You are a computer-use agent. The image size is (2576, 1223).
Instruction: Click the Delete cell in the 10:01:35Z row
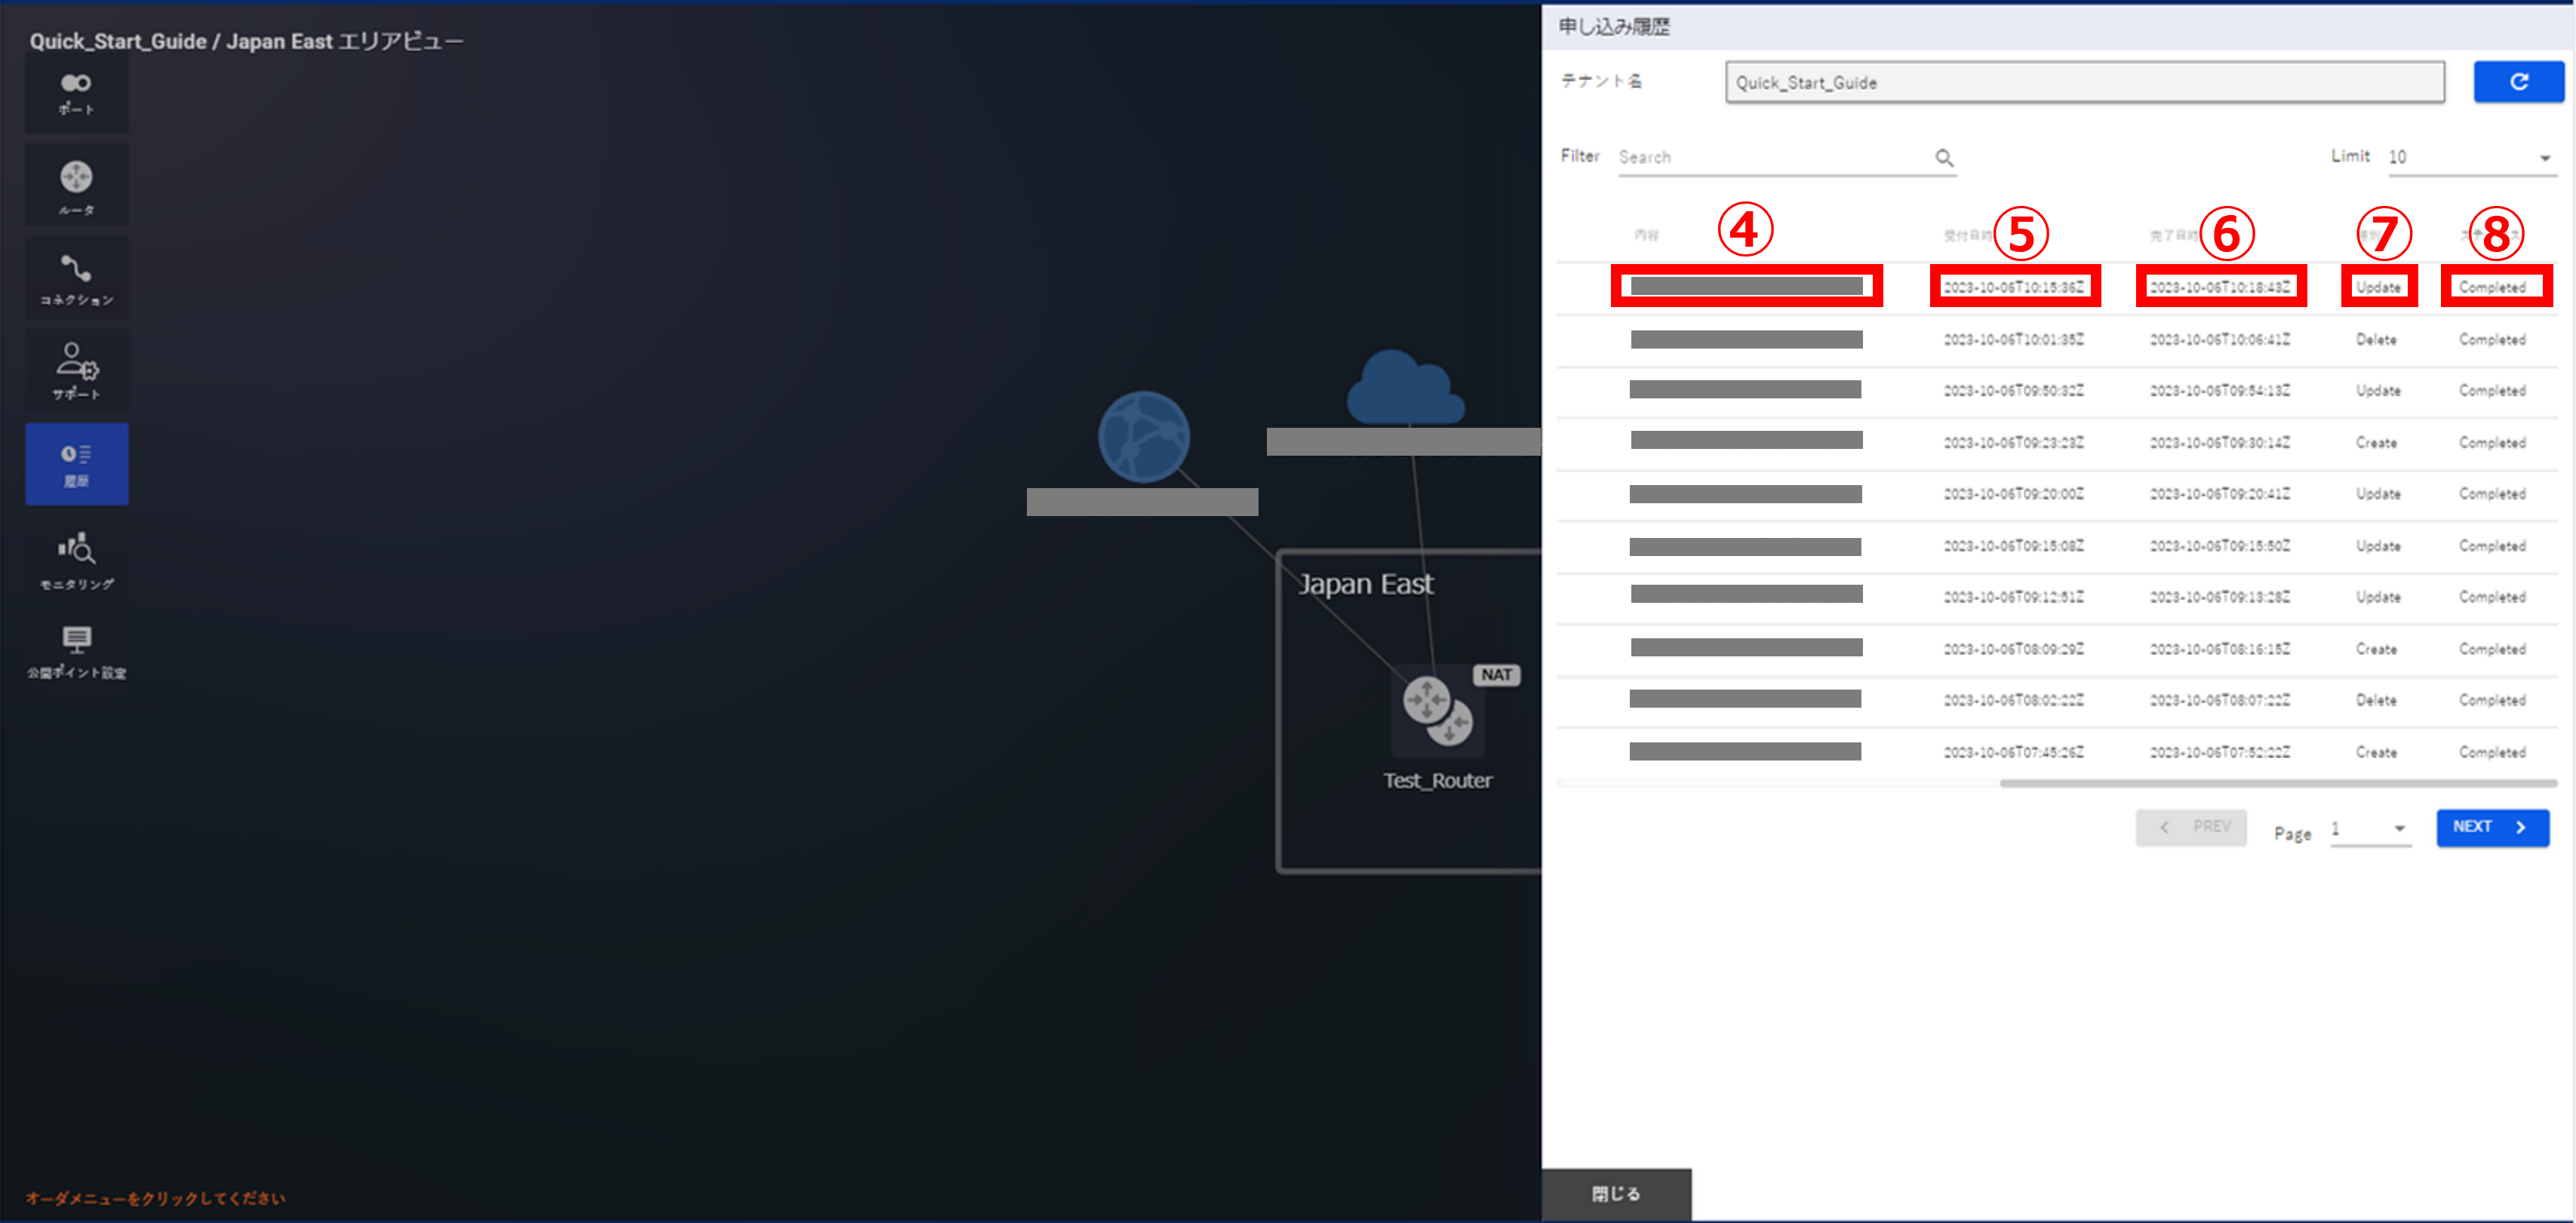[2376, 340]
